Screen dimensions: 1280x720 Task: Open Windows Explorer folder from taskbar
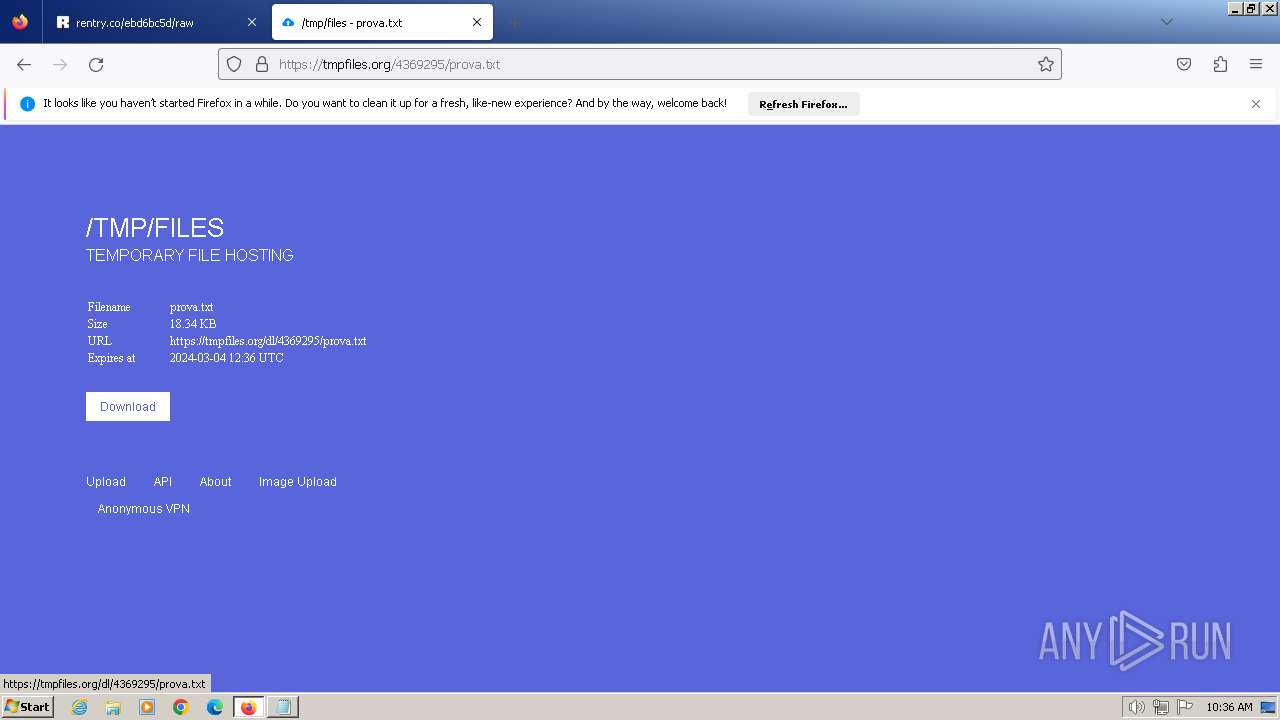113,707
